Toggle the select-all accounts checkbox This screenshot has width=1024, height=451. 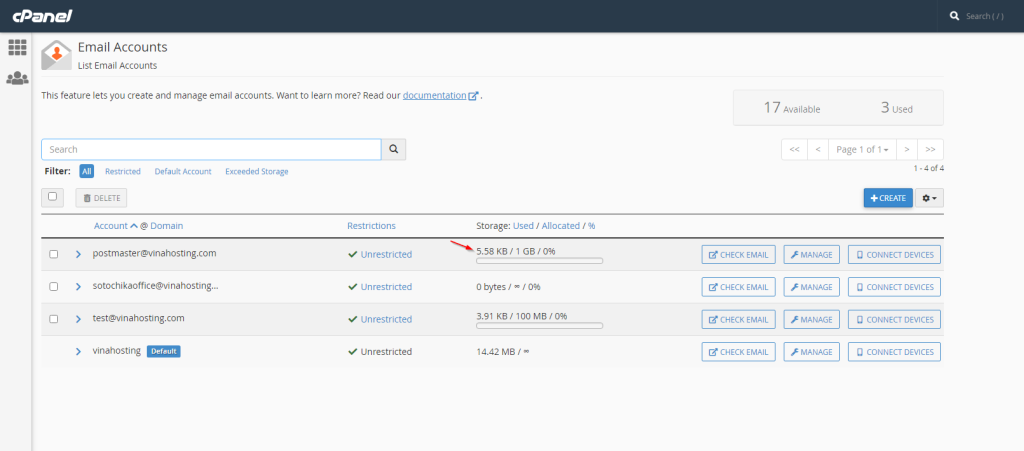coord(54,197)
